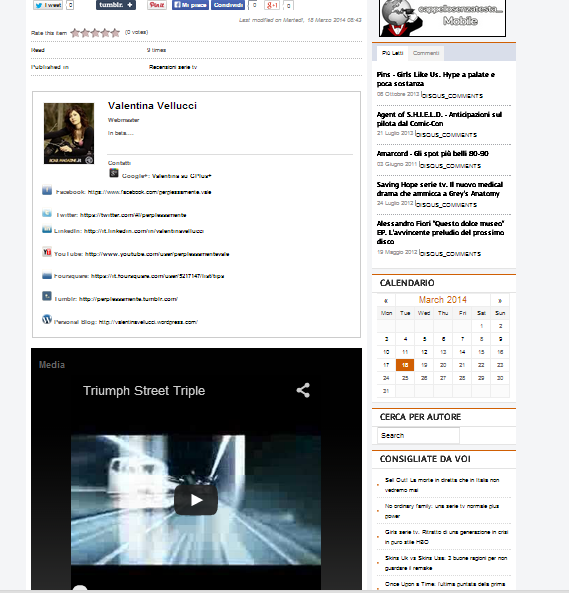
Task: Click the Google +1 button
Action: coord(272,5)
